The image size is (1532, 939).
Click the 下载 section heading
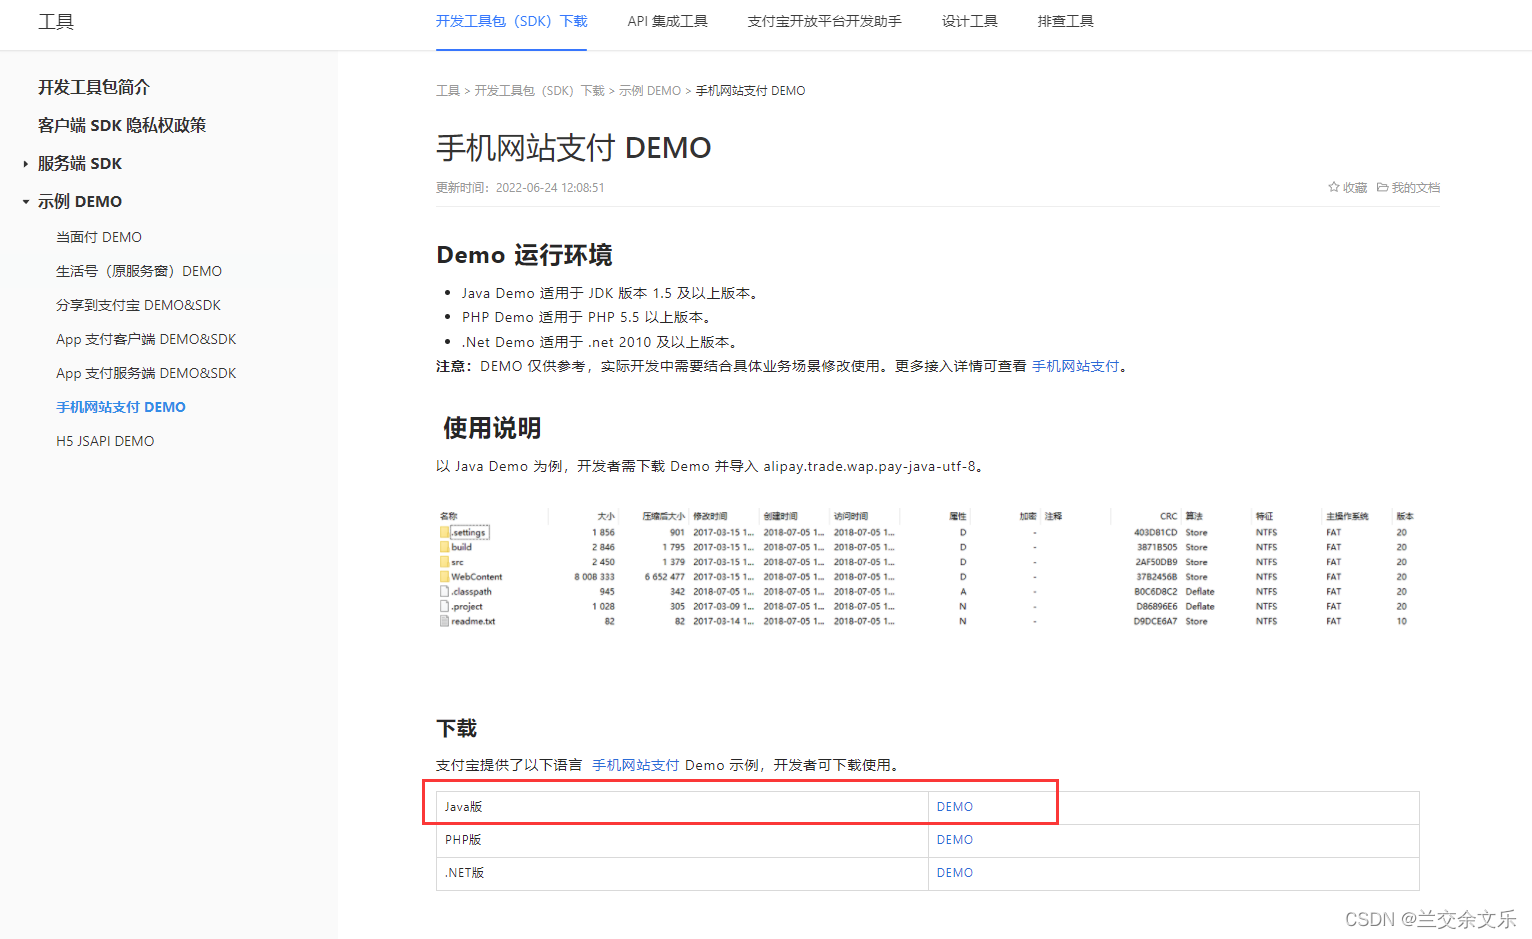tap(457, 728)
